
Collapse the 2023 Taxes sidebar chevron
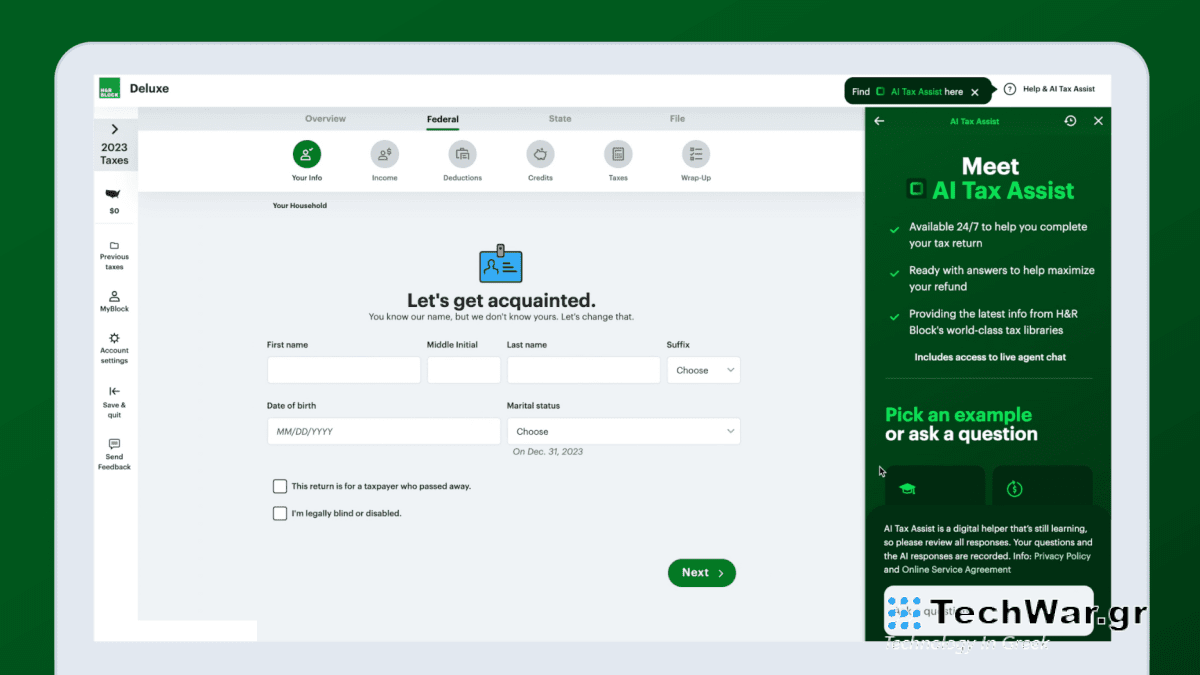pyautogui.click(x=114, y=130)
